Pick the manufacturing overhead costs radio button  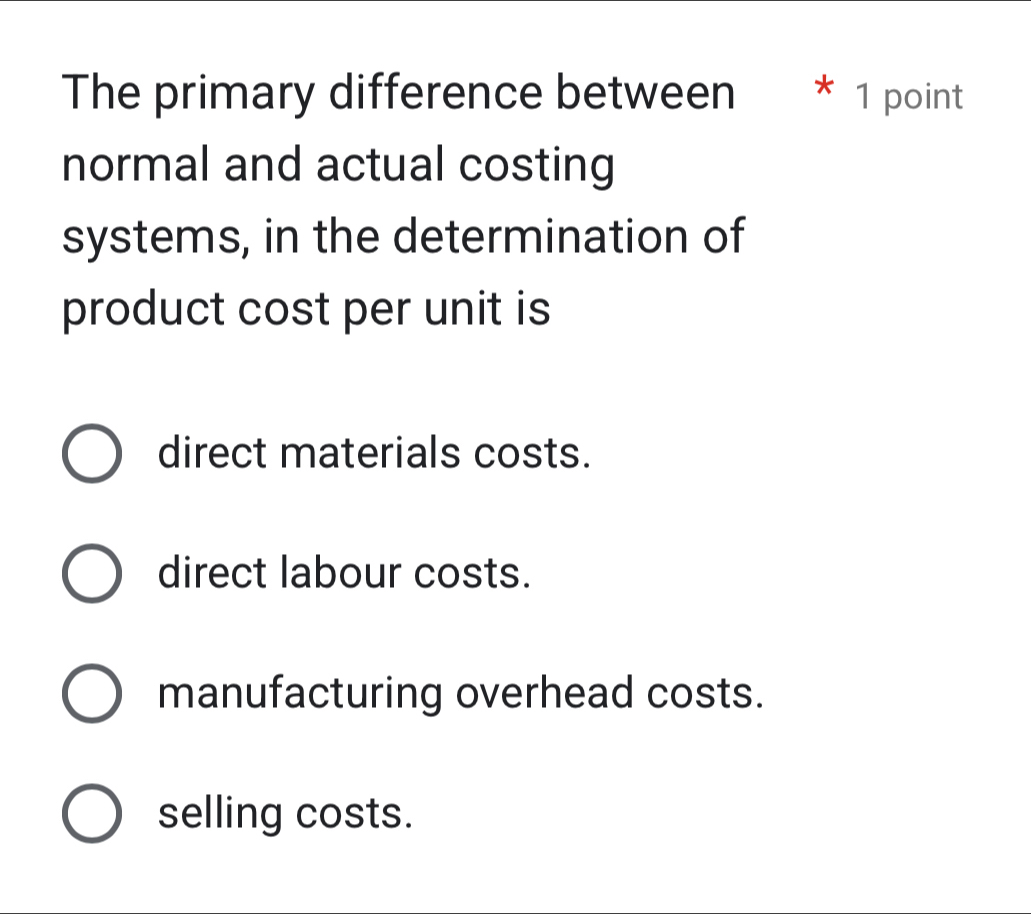click(x=93, y=693)
